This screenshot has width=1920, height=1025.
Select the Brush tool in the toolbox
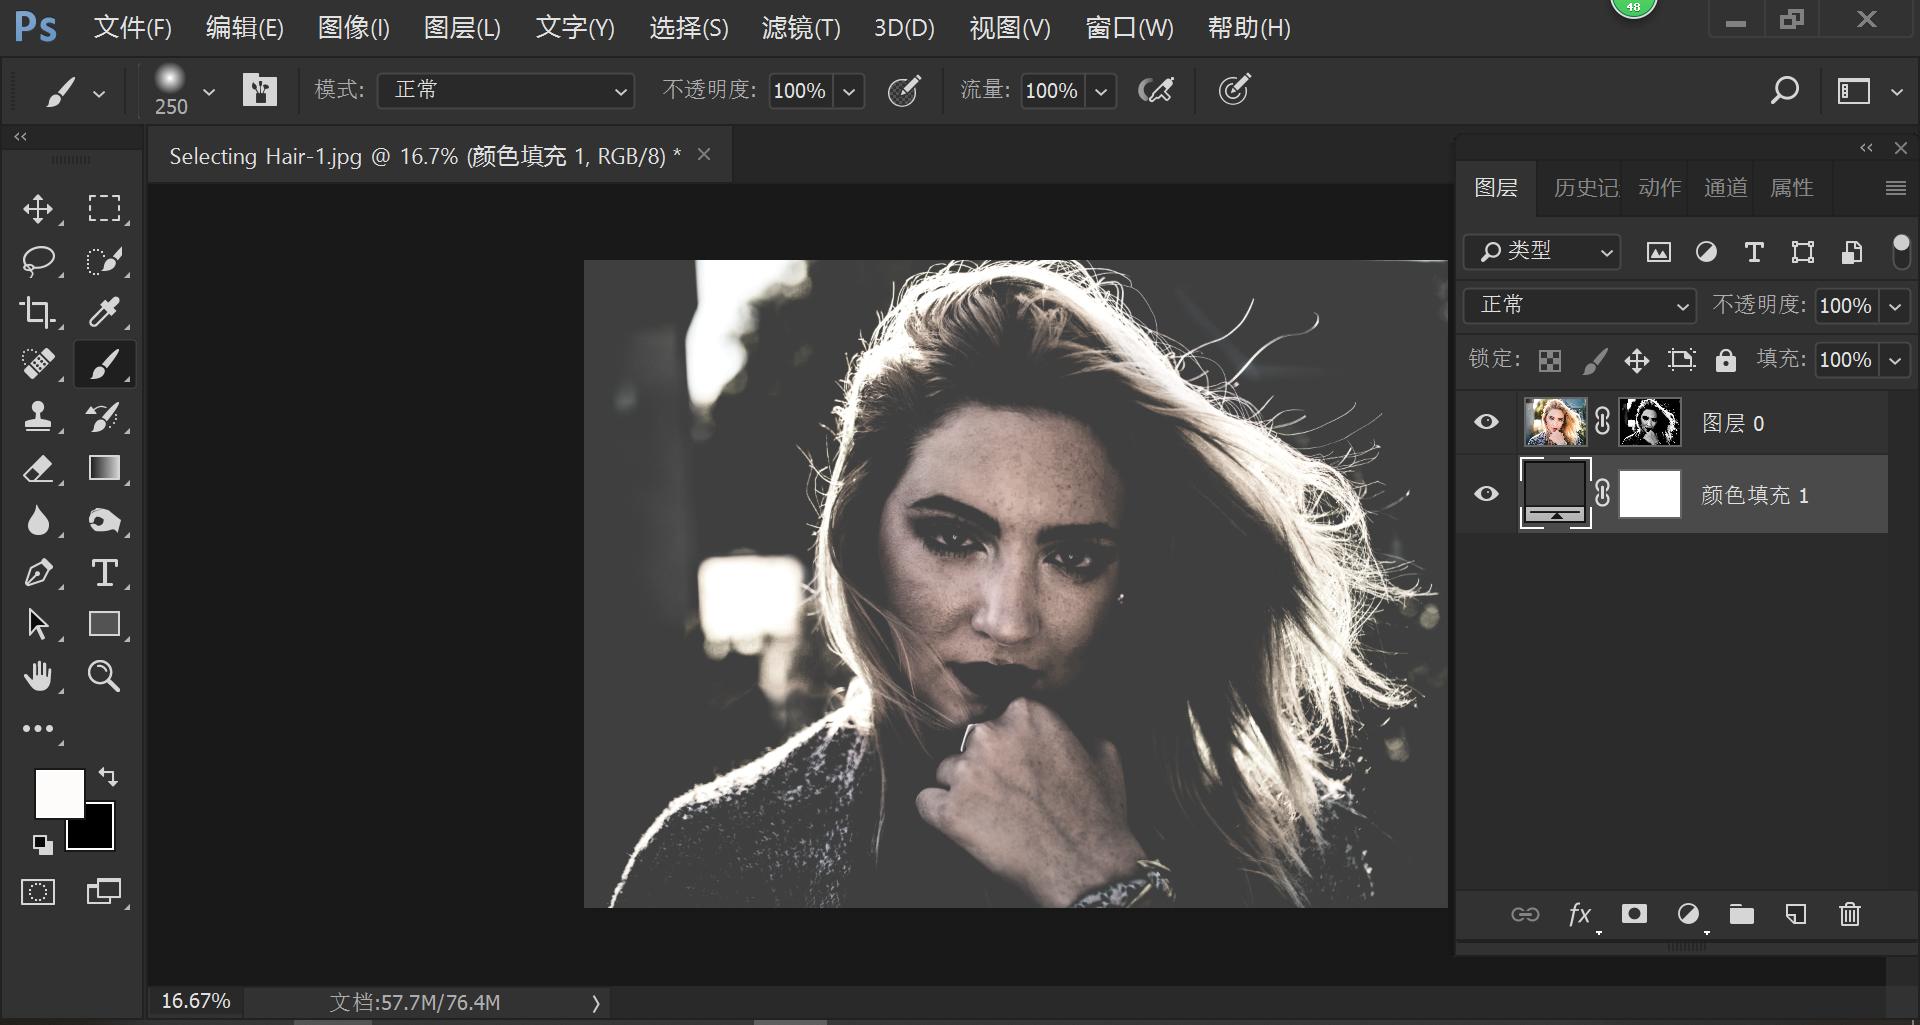(x=104, y=364)
